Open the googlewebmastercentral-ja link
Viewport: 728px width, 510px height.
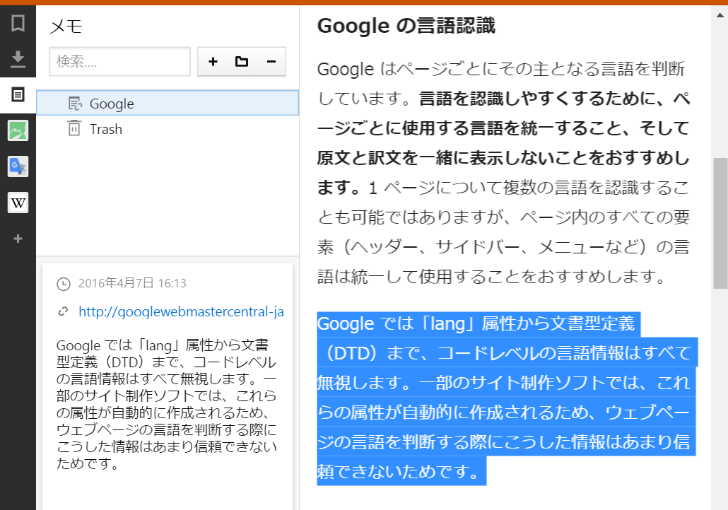(181, 312)
